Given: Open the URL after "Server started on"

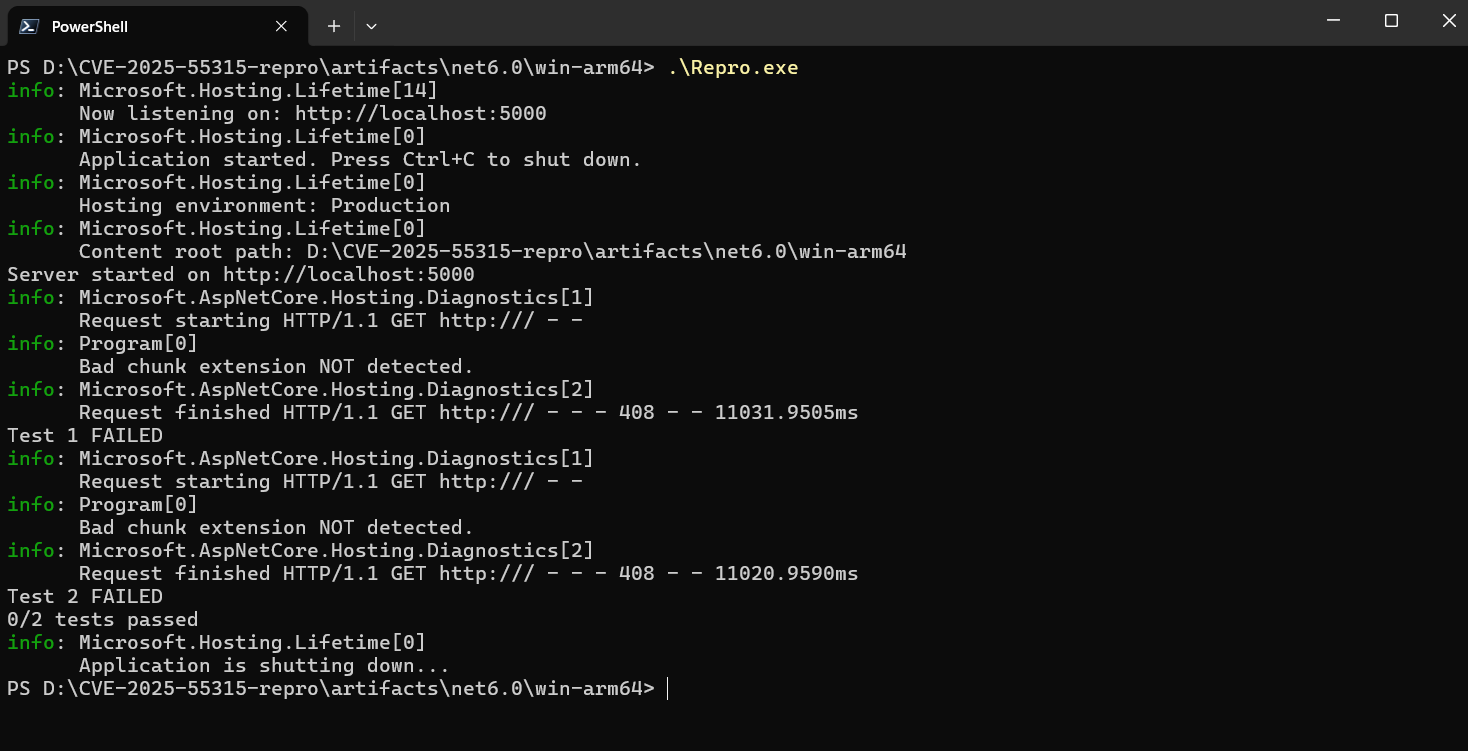Looking at the screenshot, I should (x=349, y=274).
